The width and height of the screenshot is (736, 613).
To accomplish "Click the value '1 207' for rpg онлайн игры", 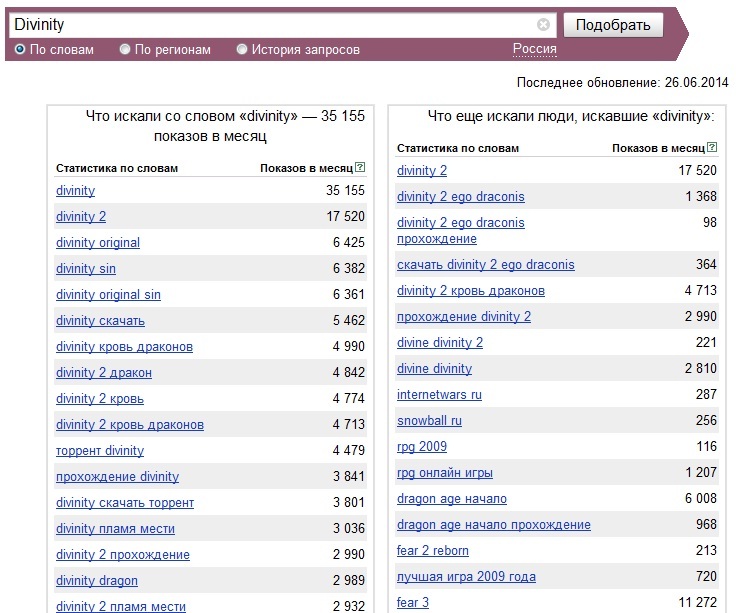I will coord(700,473).
